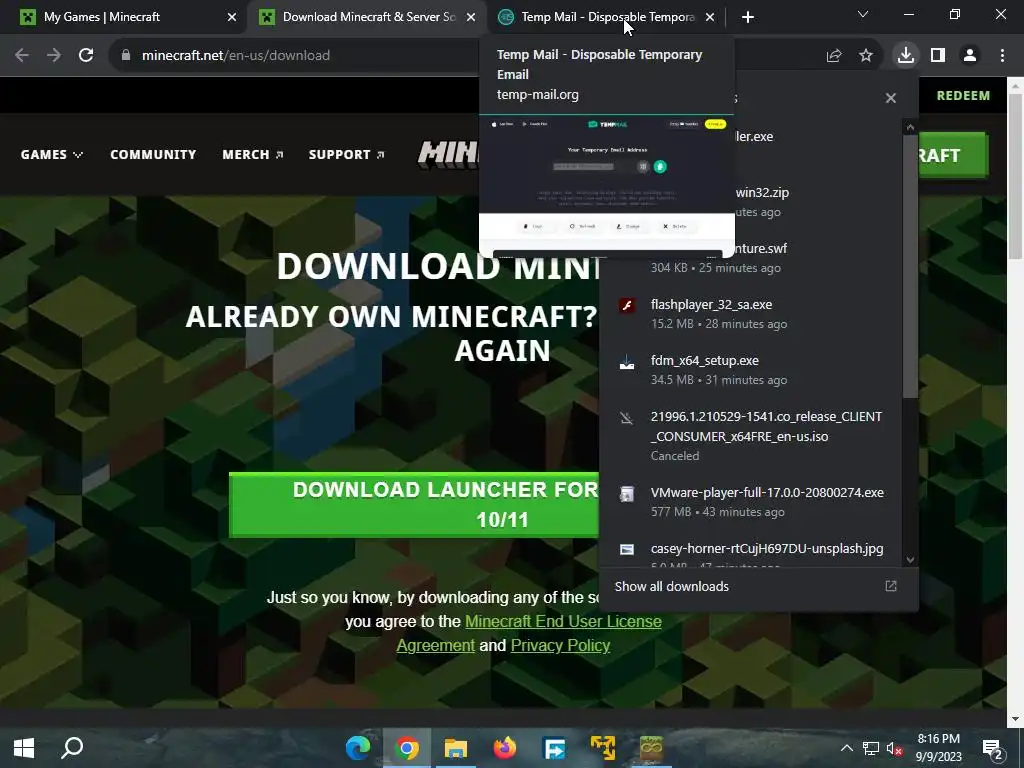
Task: Open the Chrome profile icon
Action: [970, 56]
